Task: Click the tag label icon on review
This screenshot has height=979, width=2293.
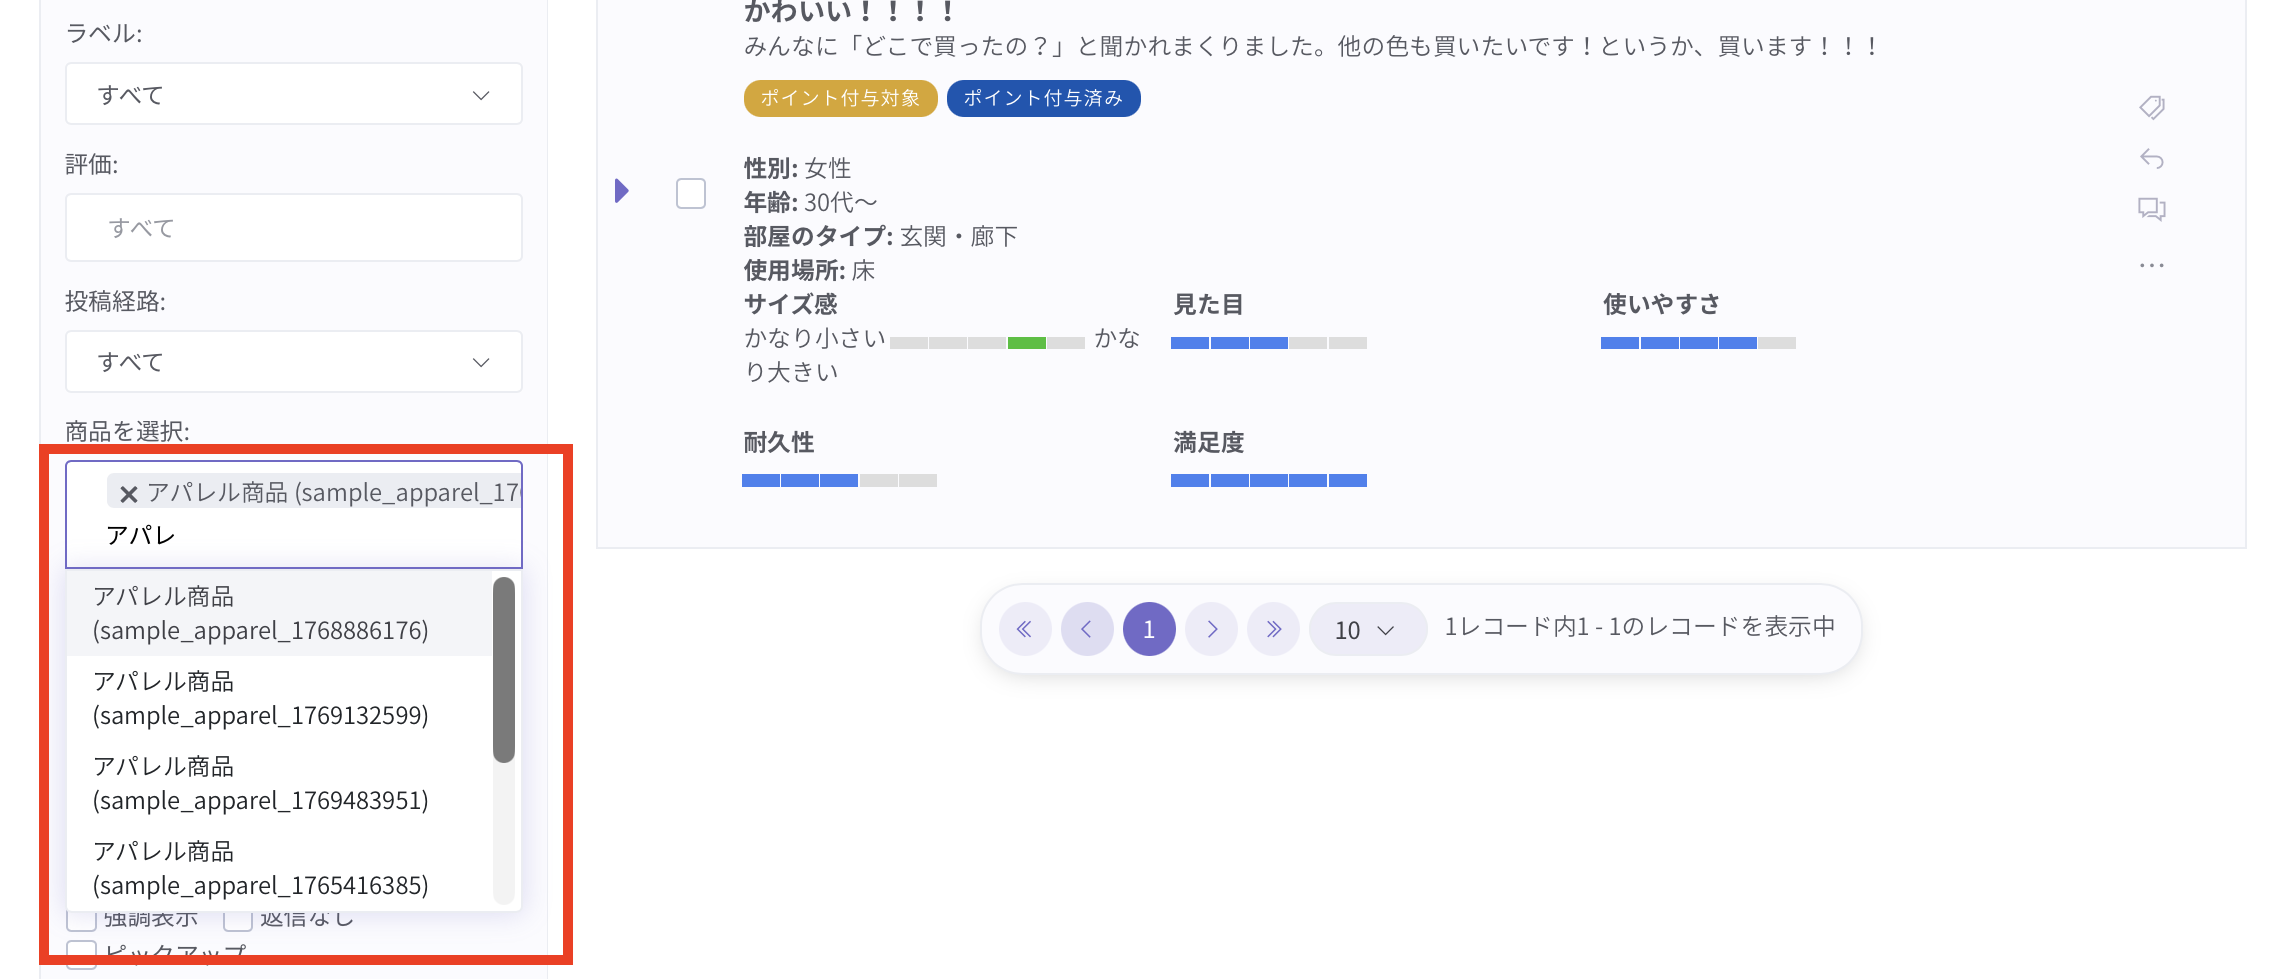Action: [2152, 107]
